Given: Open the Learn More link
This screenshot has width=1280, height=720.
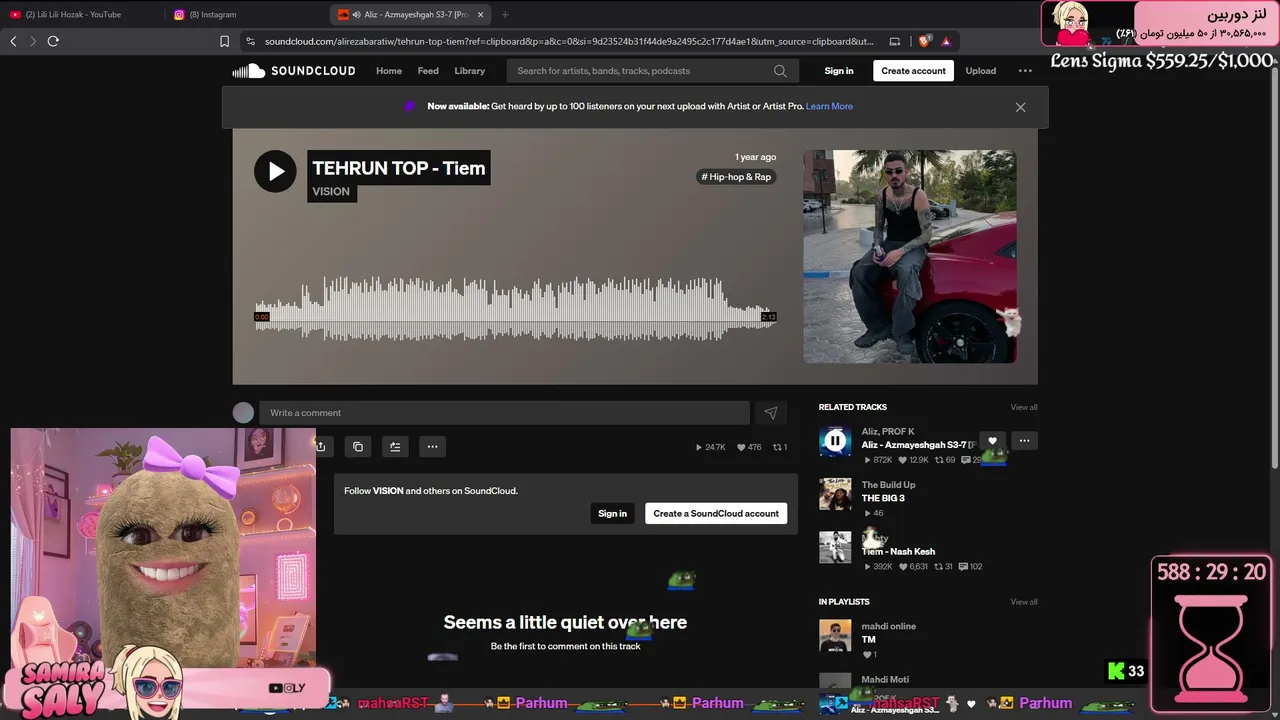Looking at the screenshot, I should (x=829, y=107).
